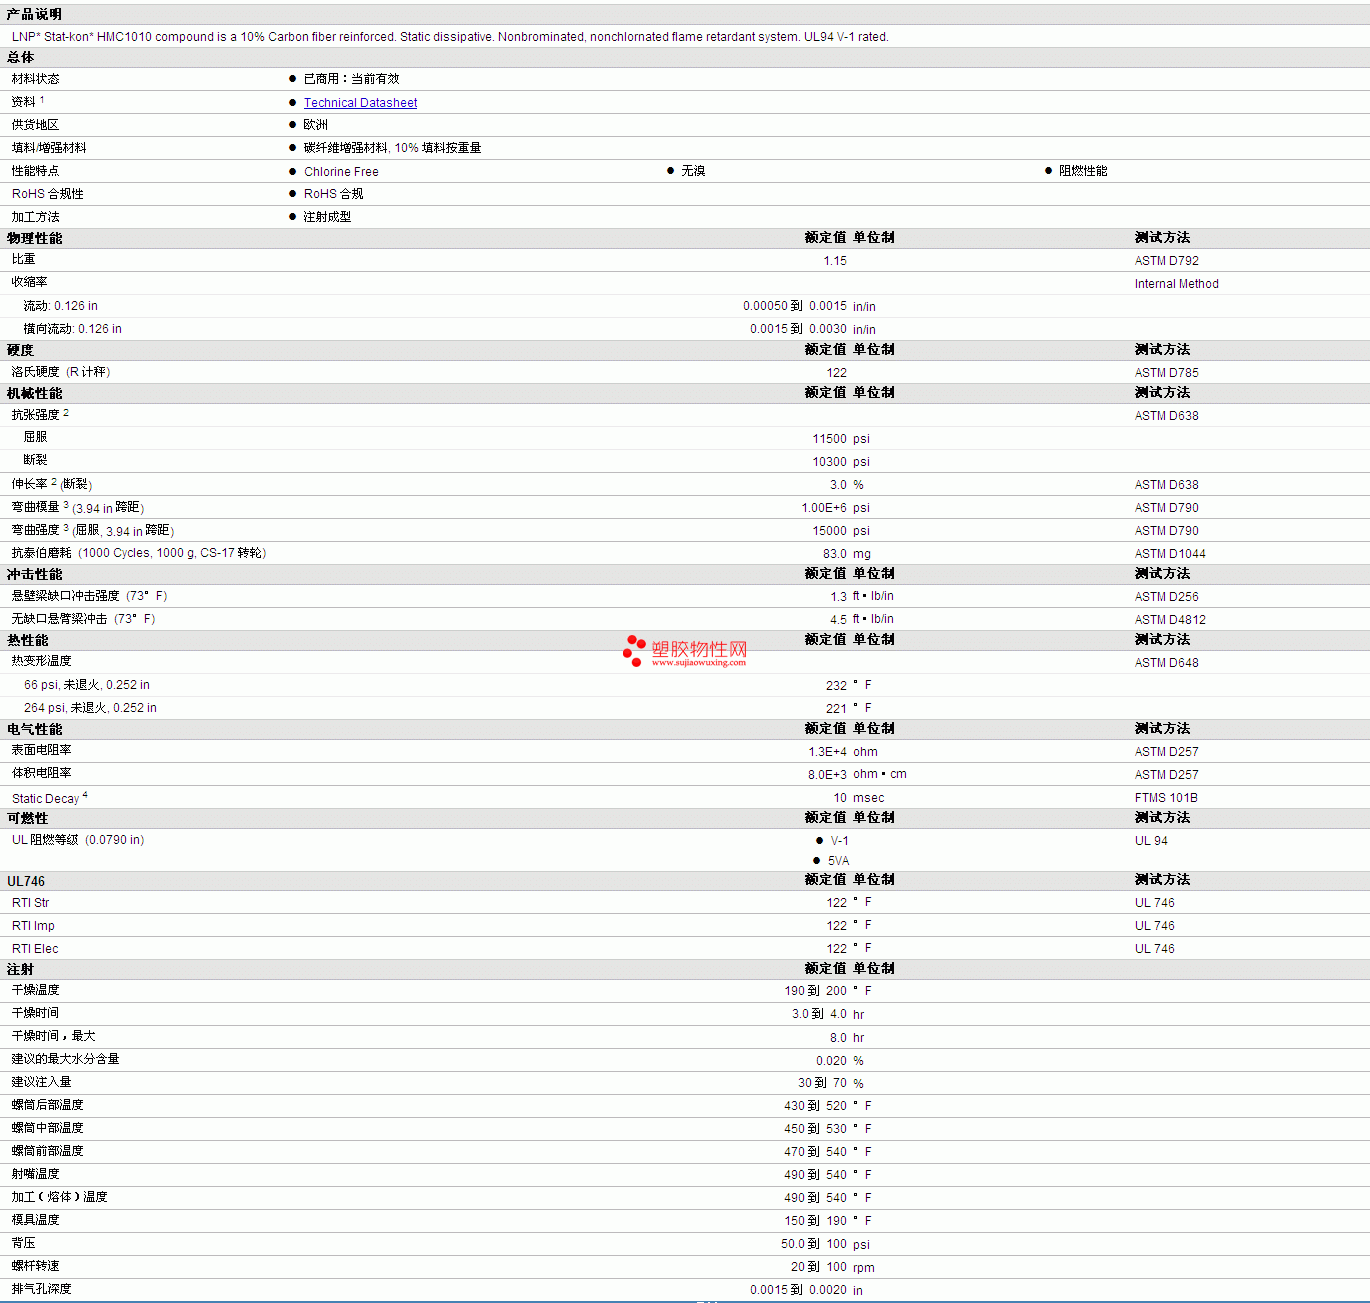Click the ASTM D792 test method
Screen dimensions: 1370x1303
pos(1166,261)
